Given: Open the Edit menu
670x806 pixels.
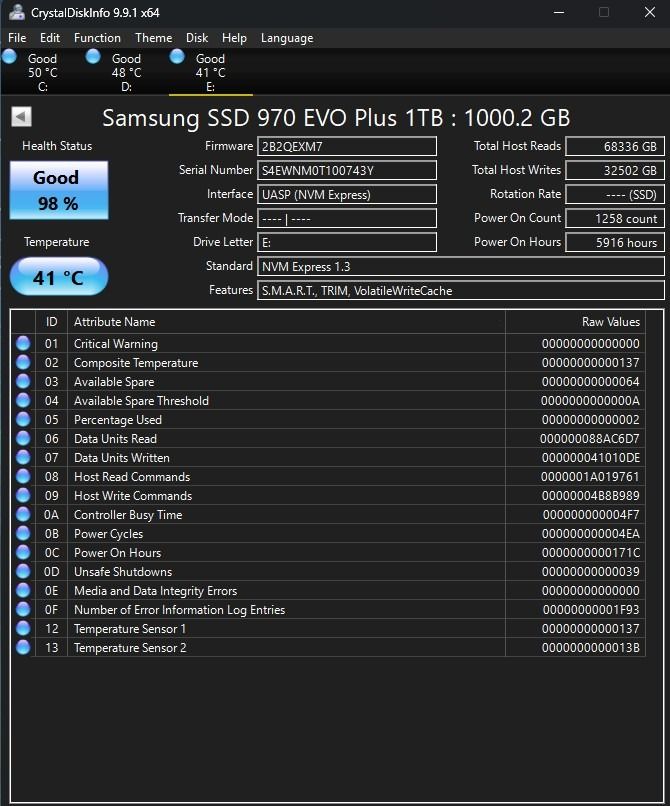Looking at the screenshot, I should coord(50,38).
